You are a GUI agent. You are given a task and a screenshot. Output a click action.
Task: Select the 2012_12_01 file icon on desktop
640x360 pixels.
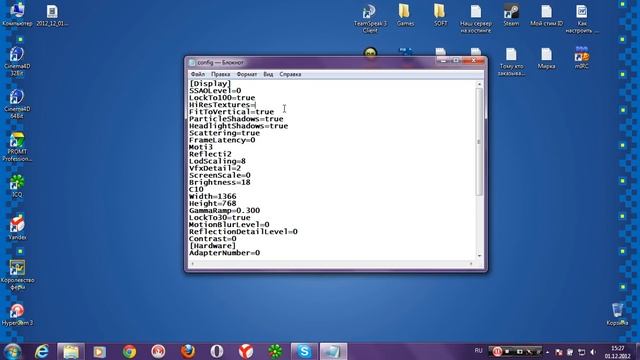tap(52, 16)
